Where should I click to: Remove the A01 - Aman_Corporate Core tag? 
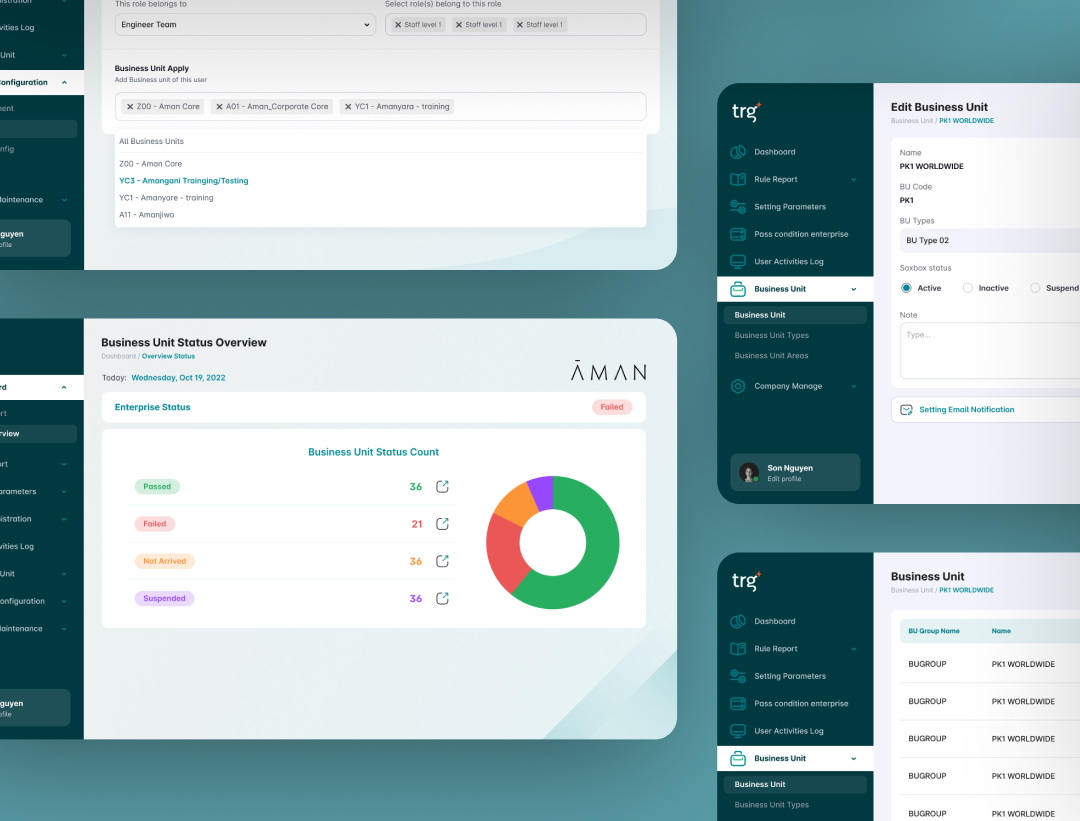pyautogui.click(x=218, y=106)
